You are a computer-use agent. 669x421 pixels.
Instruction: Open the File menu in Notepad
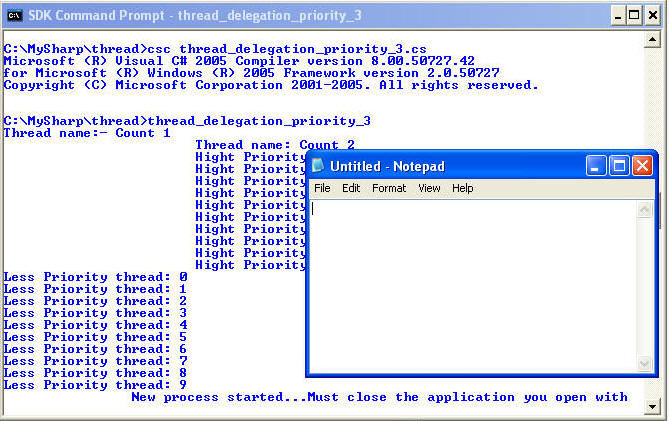point(322,188)
